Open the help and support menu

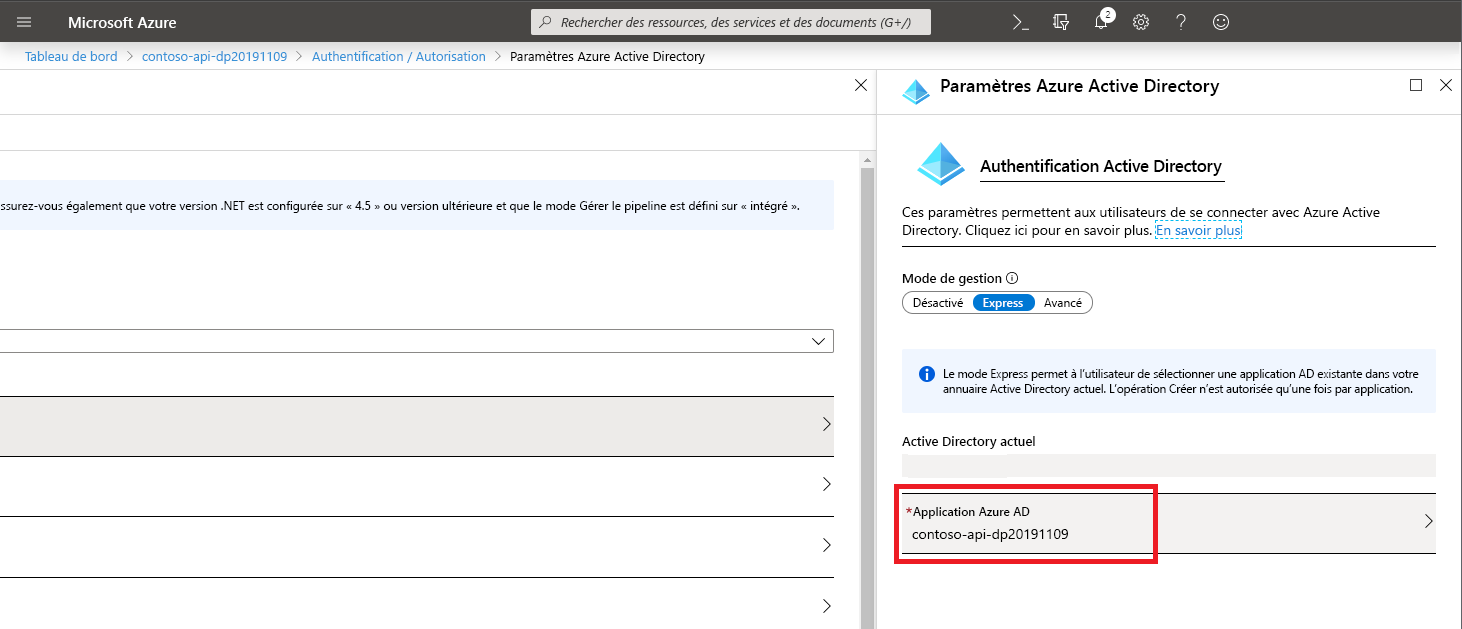1180,21
